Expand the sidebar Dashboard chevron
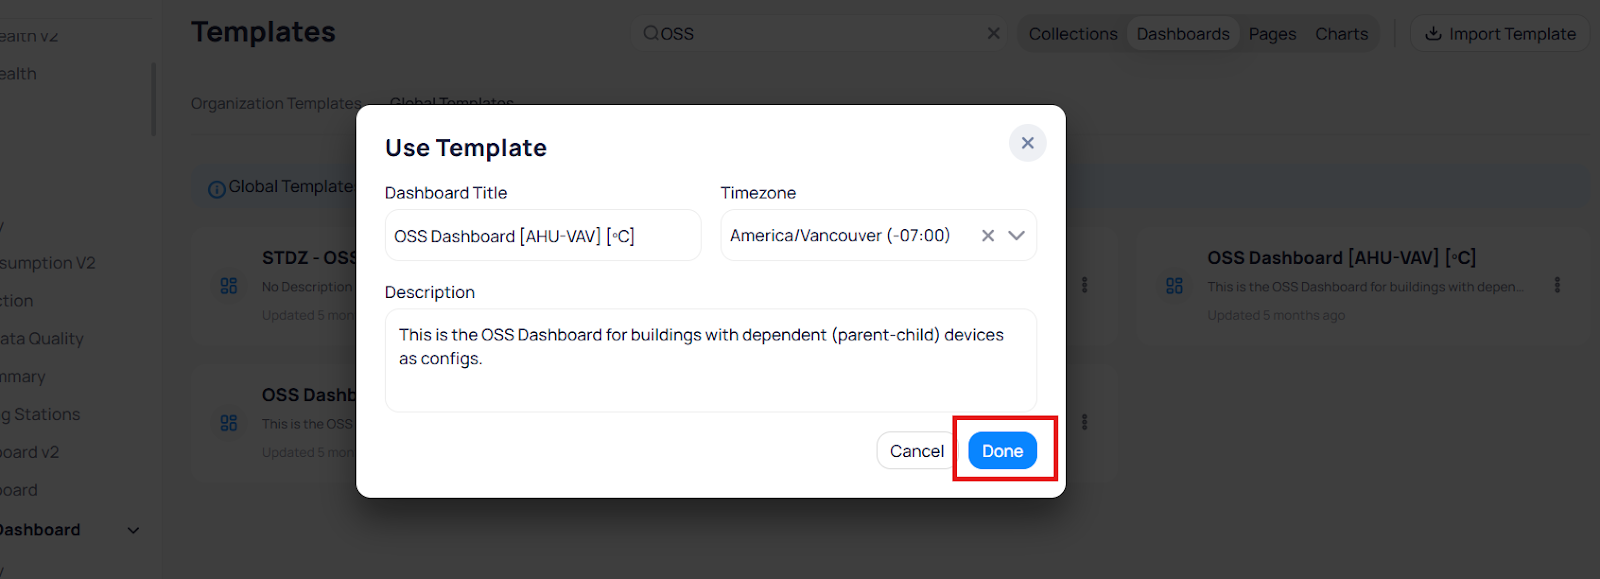Screen dimensions: 1600x579 (x=134, y=530)
